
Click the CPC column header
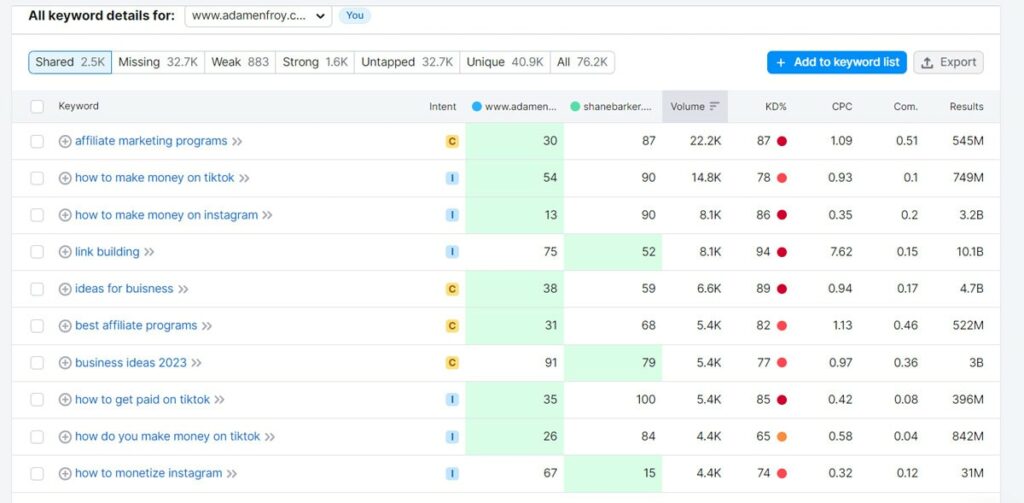842,106
